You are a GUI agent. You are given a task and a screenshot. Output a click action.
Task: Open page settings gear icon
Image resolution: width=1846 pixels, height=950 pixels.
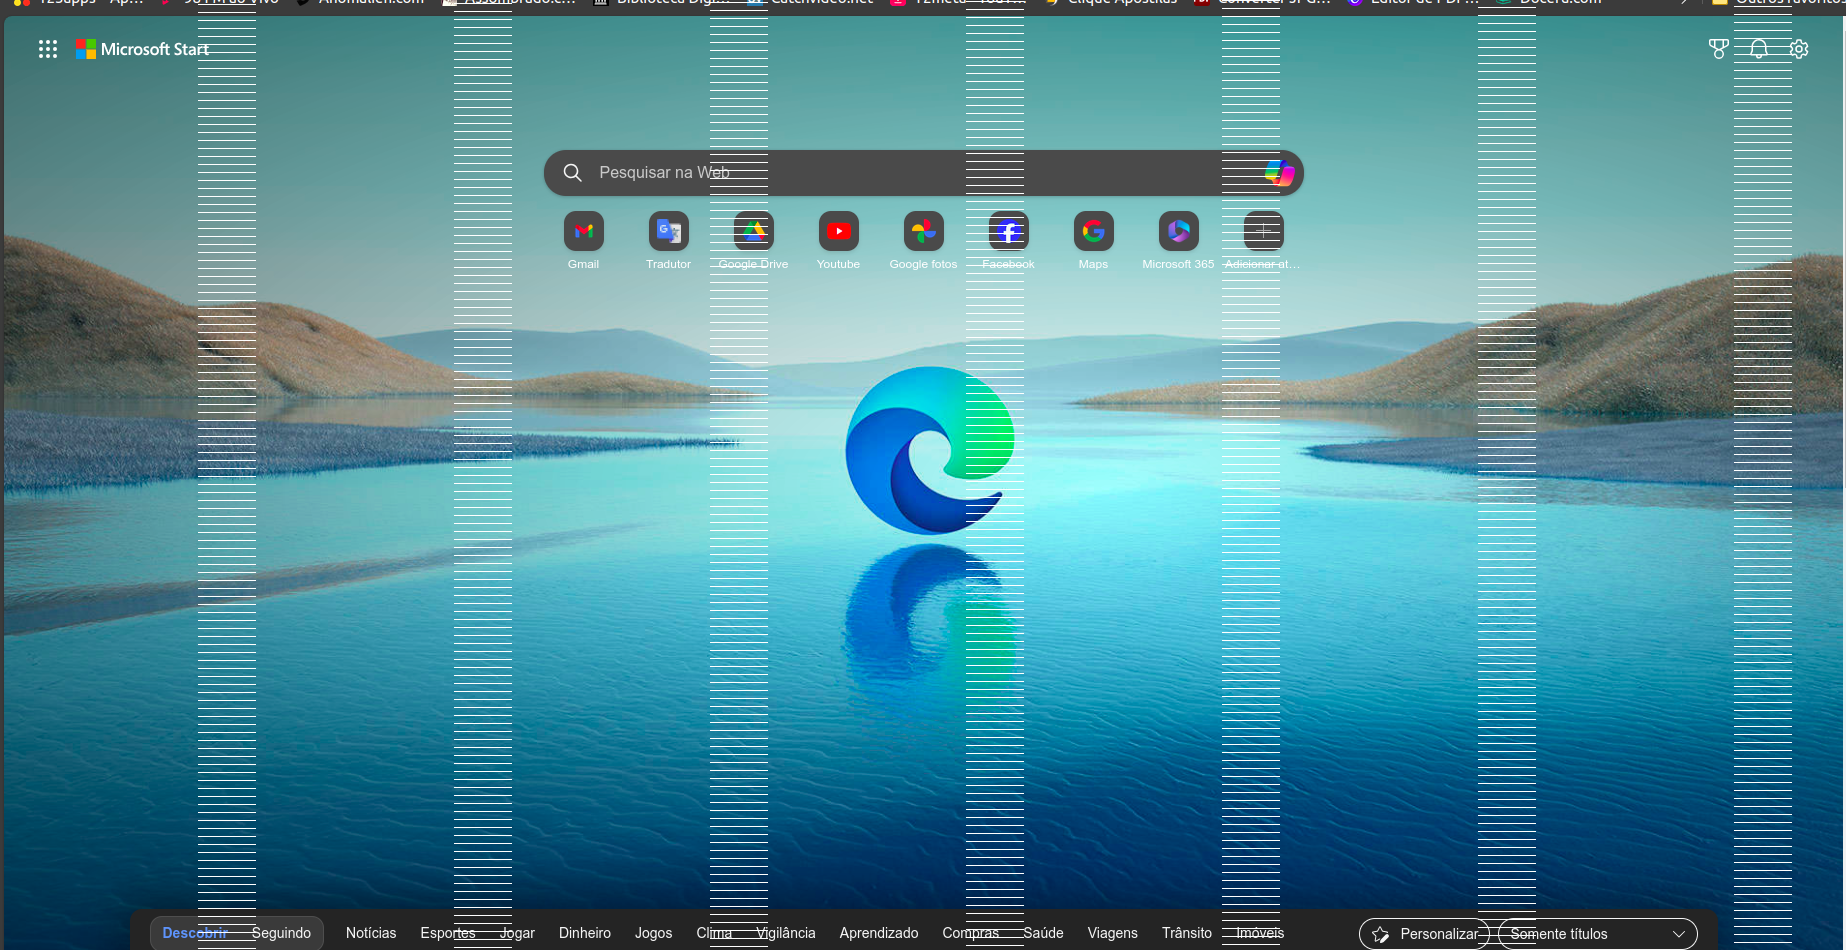[1798, 49]
